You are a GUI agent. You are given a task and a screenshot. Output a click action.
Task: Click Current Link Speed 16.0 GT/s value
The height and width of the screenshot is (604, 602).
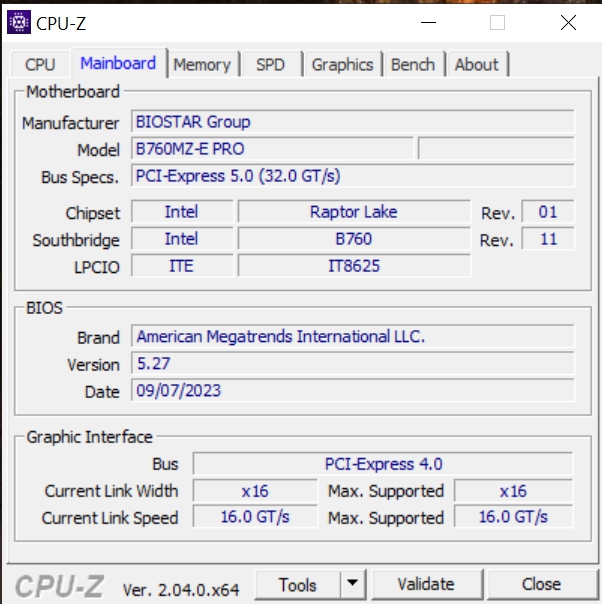(x=255, y=517)
